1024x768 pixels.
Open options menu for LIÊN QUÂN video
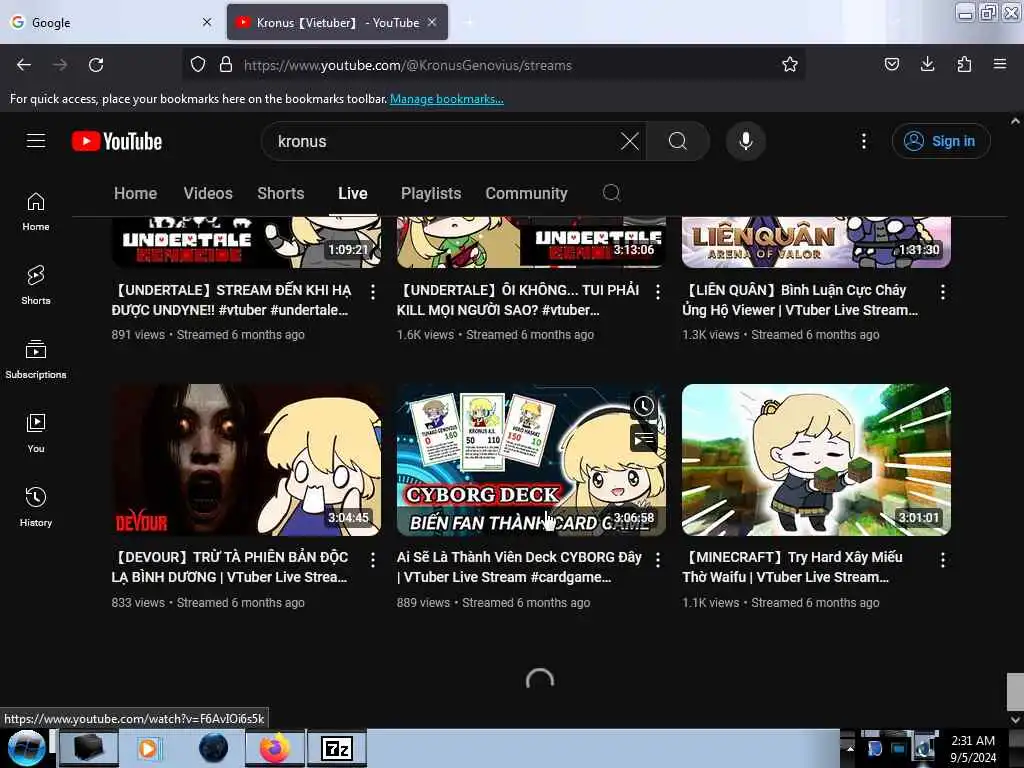[942, 292]
